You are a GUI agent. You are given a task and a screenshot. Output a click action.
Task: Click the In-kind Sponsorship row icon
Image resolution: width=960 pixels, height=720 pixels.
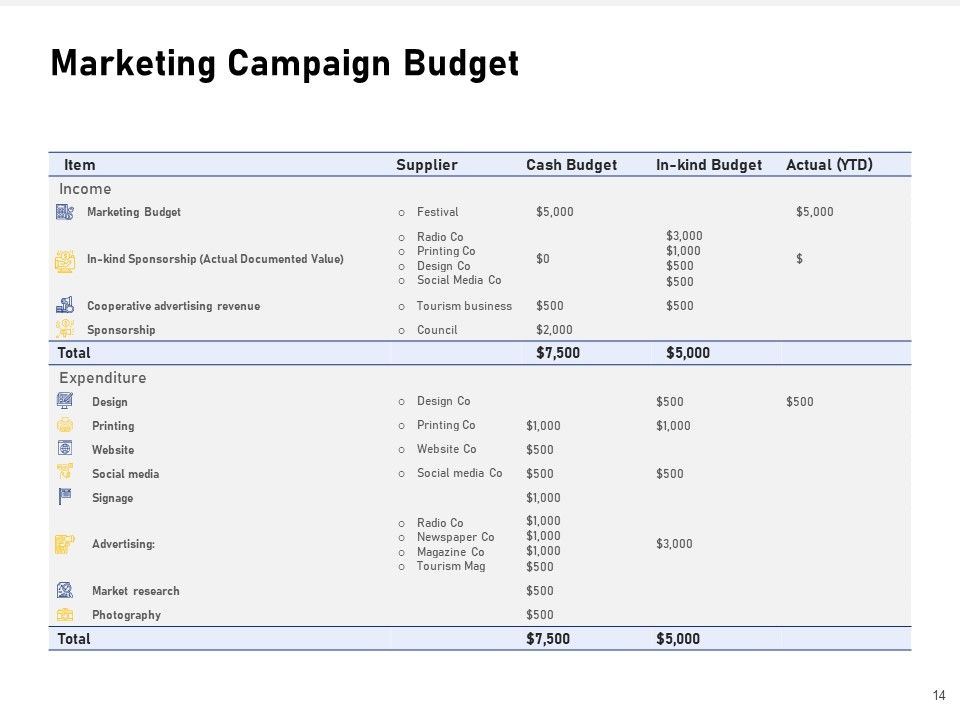(65, 261)
